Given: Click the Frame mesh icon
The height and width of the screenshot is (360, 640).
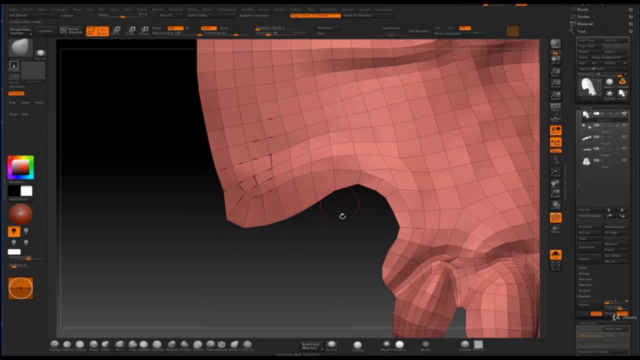Looking at the screenshot, I should 556,172.
